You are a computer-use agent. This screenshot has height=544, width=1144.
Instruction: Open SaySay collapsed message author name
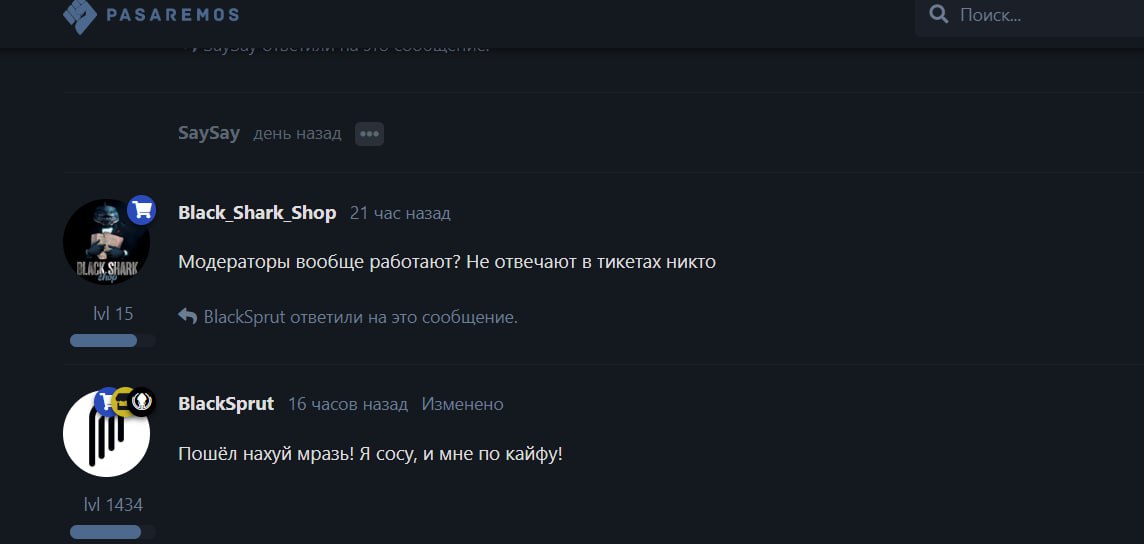point(209,134)
